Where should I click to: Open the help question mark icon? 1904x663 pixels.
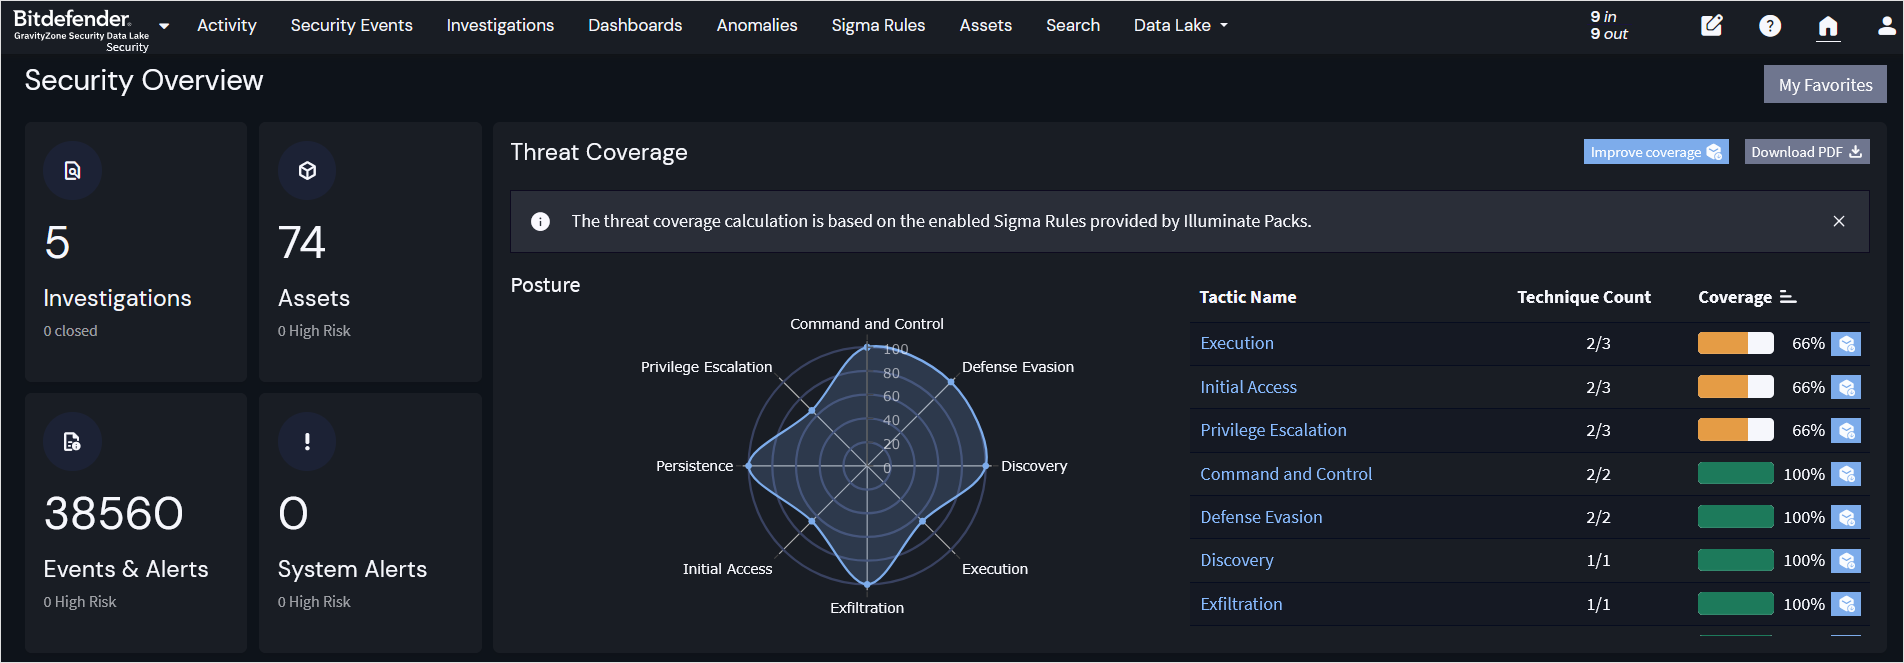click(x=1770, y=25)
